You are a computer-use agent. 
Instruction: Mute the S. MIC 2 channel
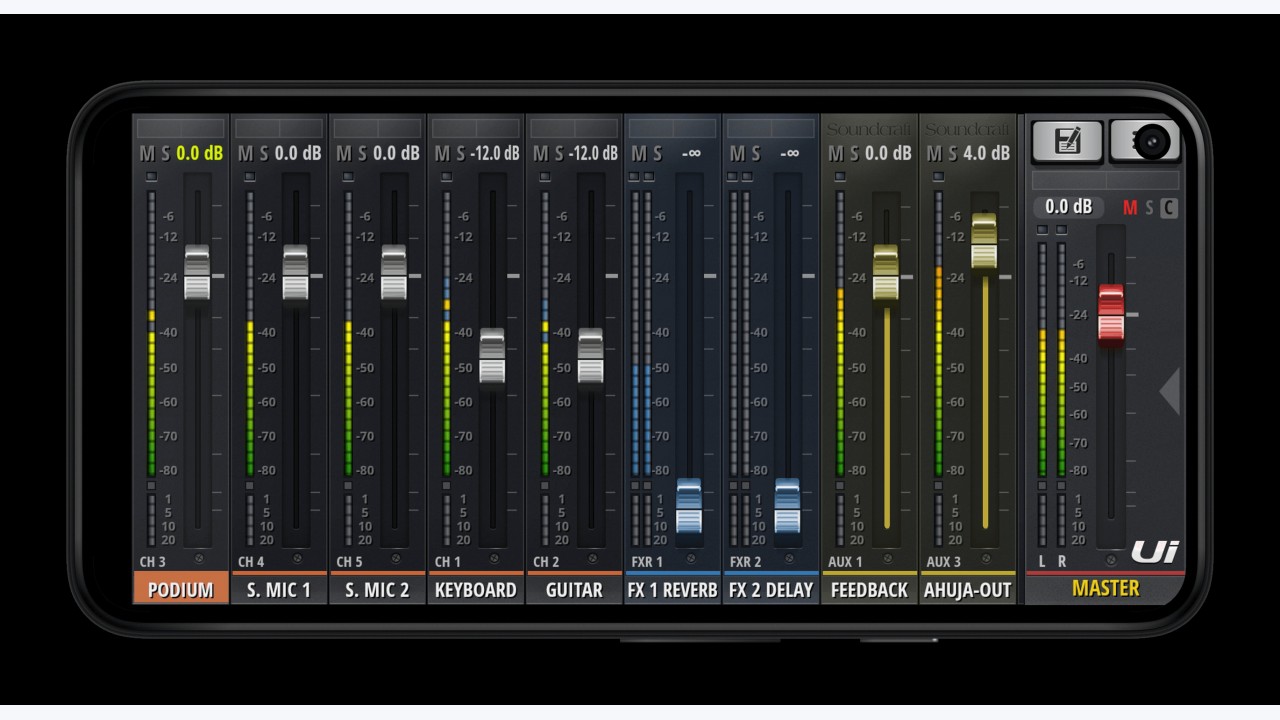pyautogui.click(x=343, y=154)
